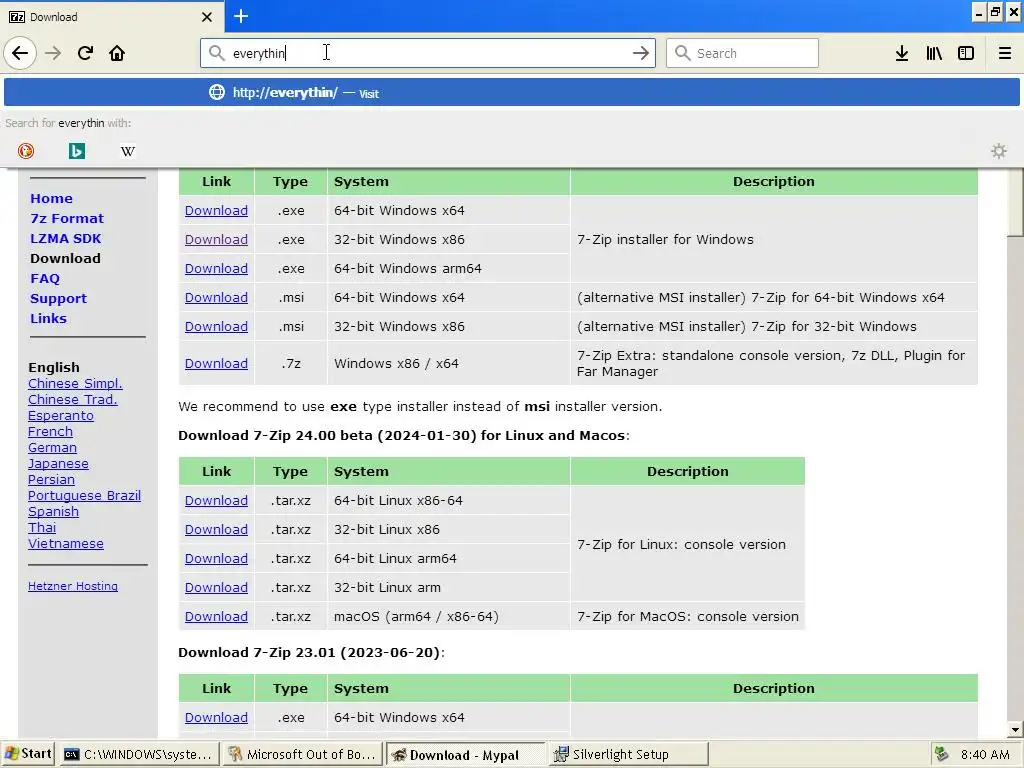Screen dimensions: 1024x768
Task: Switch language to Thai
Action: pos(42,527)
